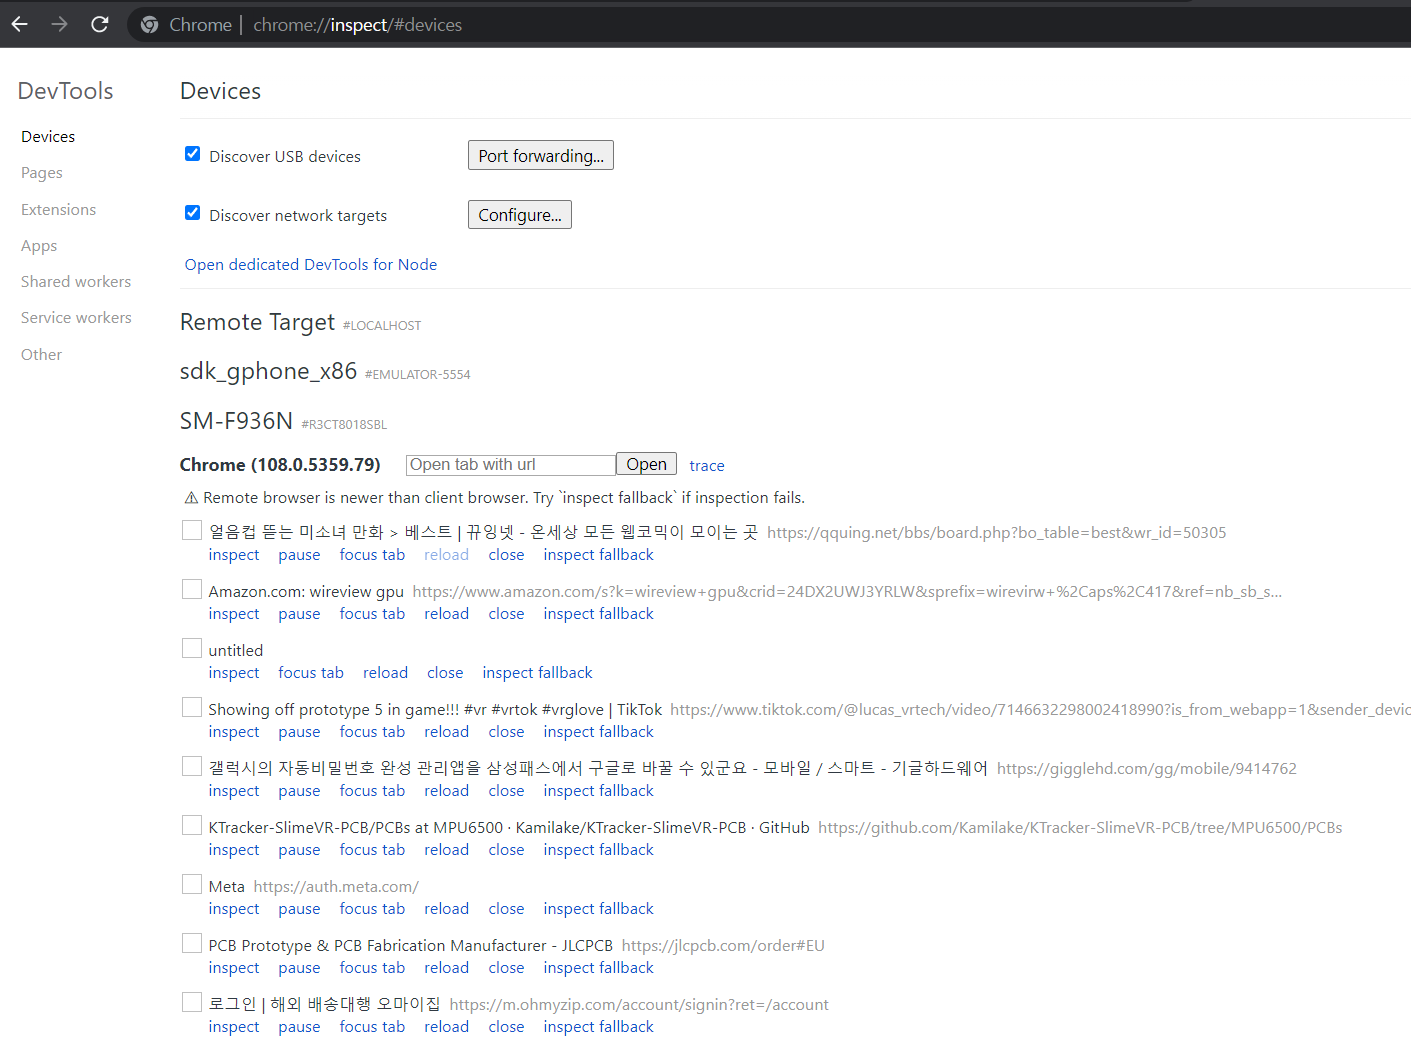Click the Open button beside url field
The image size is (1411, 1038).
click(647, 465)
